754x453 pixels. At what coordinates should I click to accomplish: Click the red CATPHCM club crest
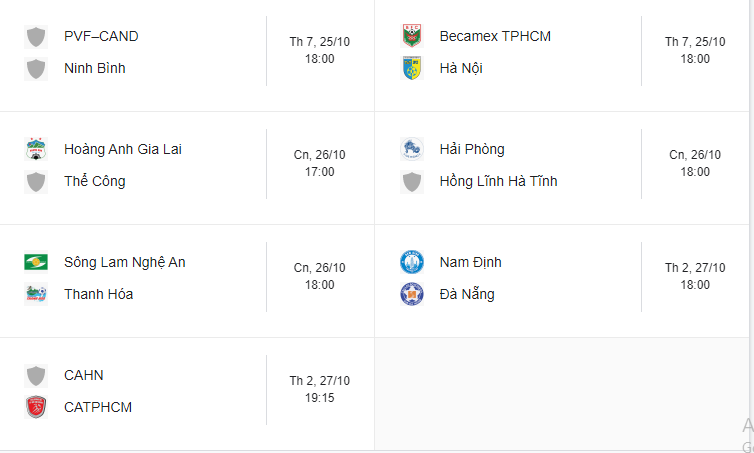(37, 408)
